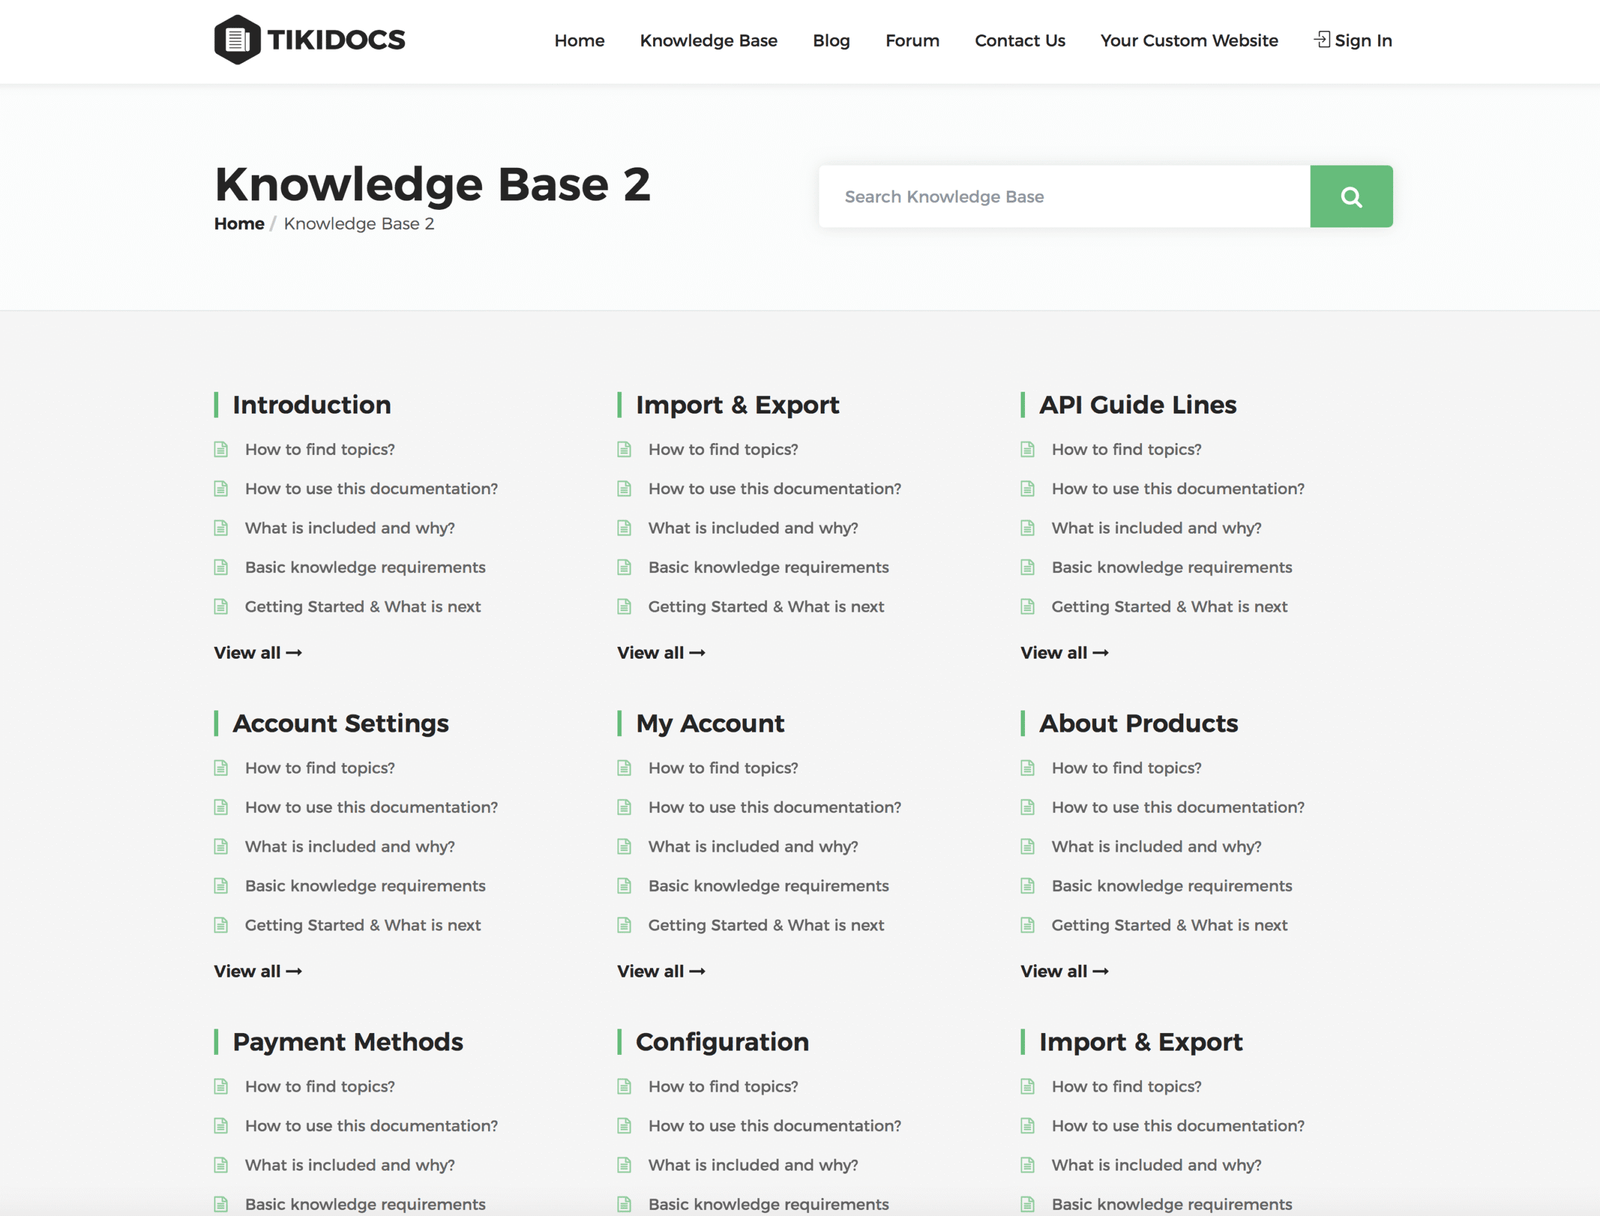The width and height of the screenshot is (1600, 1216).
Task: Focus the Search Knowledge Base field
Action: tap(1064, 197)
